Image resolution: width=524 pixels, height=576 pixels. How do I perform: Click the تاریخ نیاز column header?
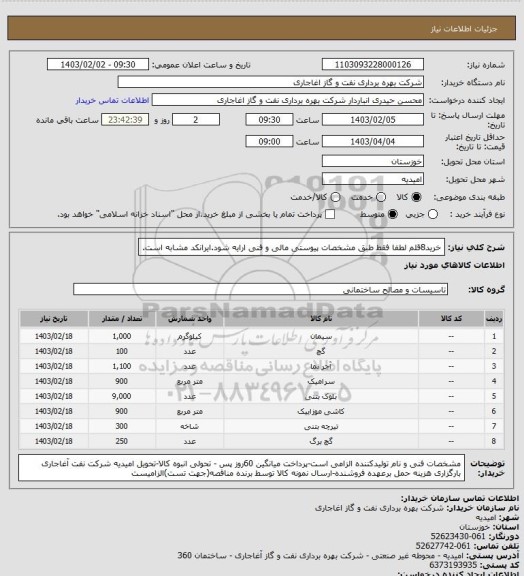pyautogui.click(x=54, y=319)
